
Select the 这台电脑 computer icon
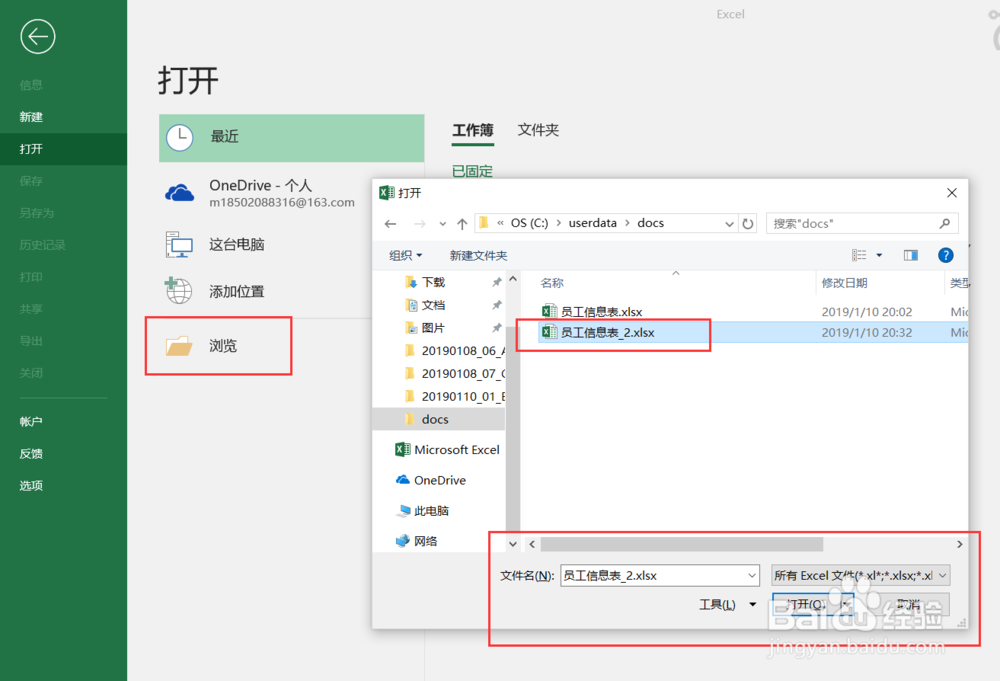[180, 244]
